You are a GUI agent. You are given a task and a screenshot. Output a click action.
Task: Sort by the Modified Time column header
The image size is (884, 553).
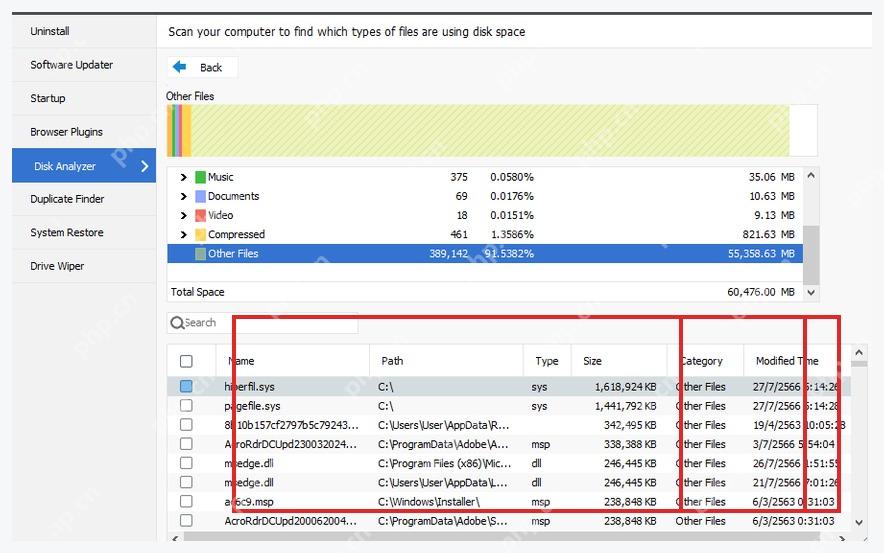pos(797,361)
